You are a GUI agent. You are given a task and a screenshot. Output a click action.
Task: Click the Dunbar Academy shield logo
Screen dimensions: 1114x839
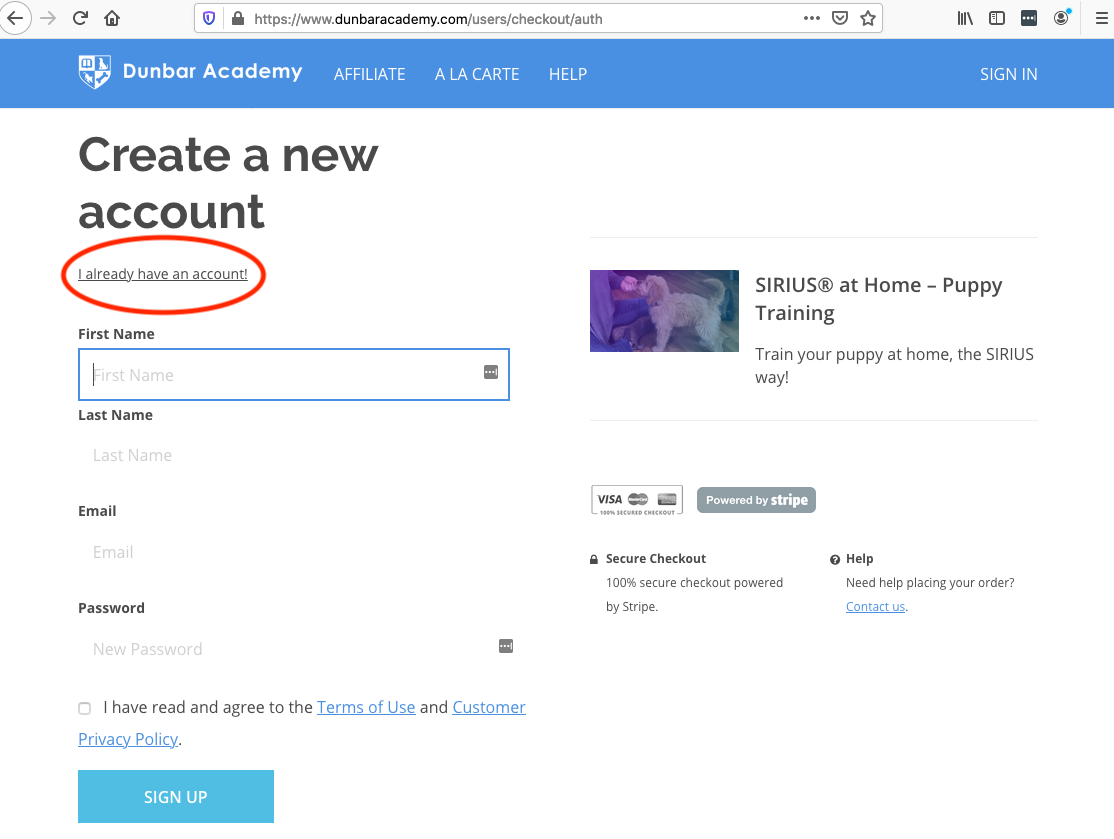[94, 72]
